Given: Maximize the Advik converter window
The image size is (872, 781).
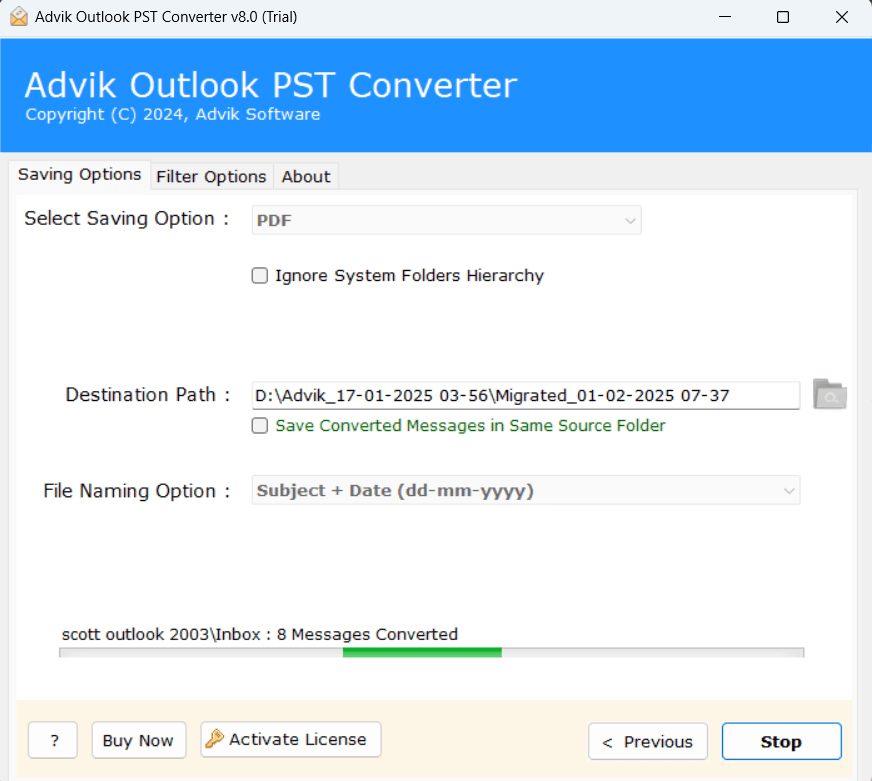Looking at the screenshot, I should pyautogui.click(x=782, y=17).
